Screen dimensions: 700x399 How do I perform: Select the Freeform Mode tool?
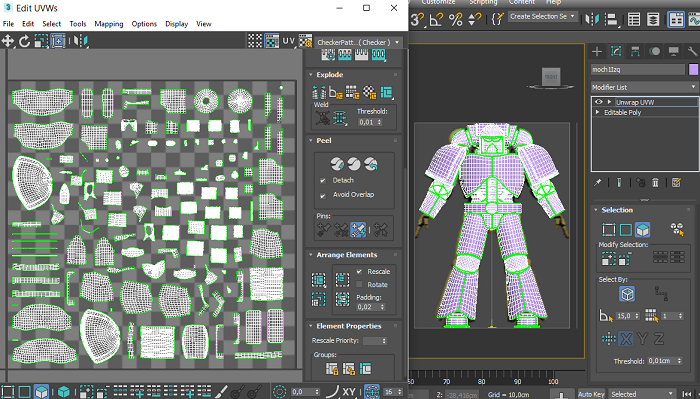click(58, 41)
